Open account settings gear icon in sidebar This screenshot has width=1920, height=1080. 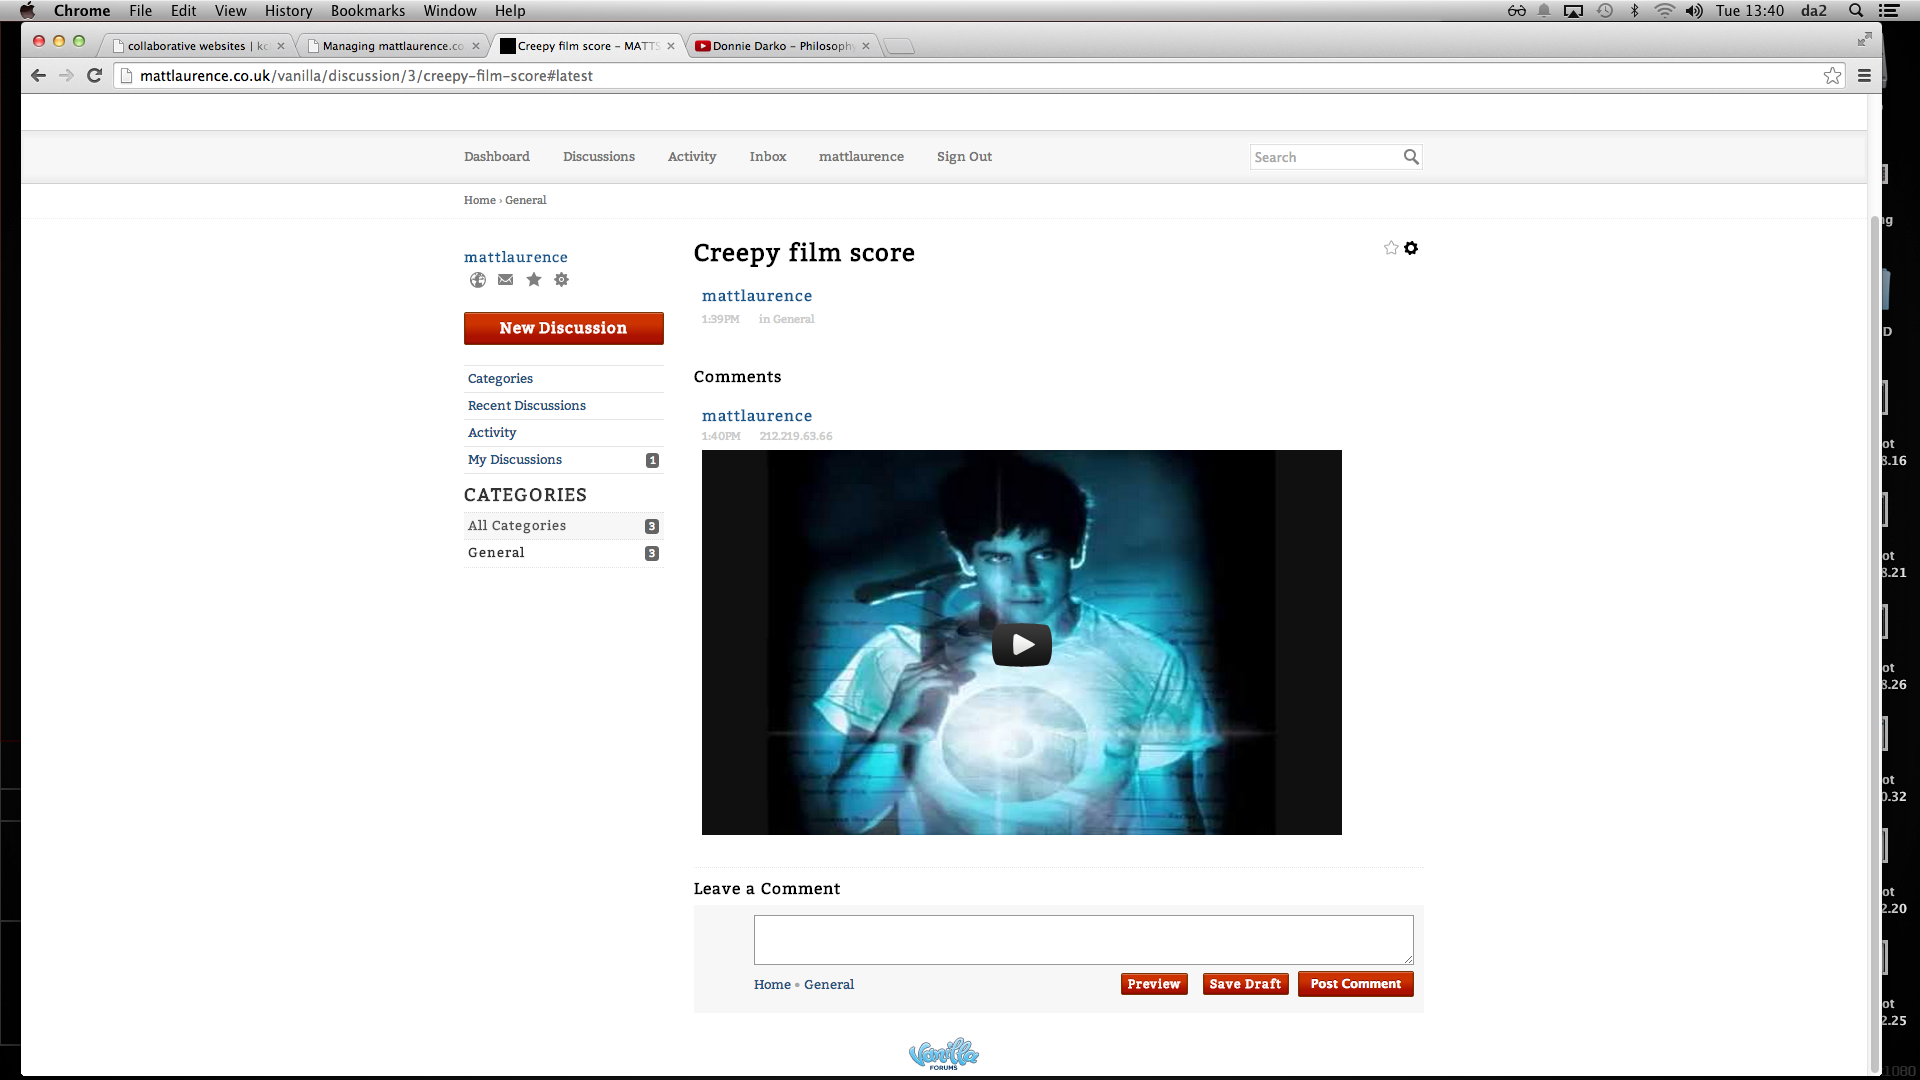[562, 280]
